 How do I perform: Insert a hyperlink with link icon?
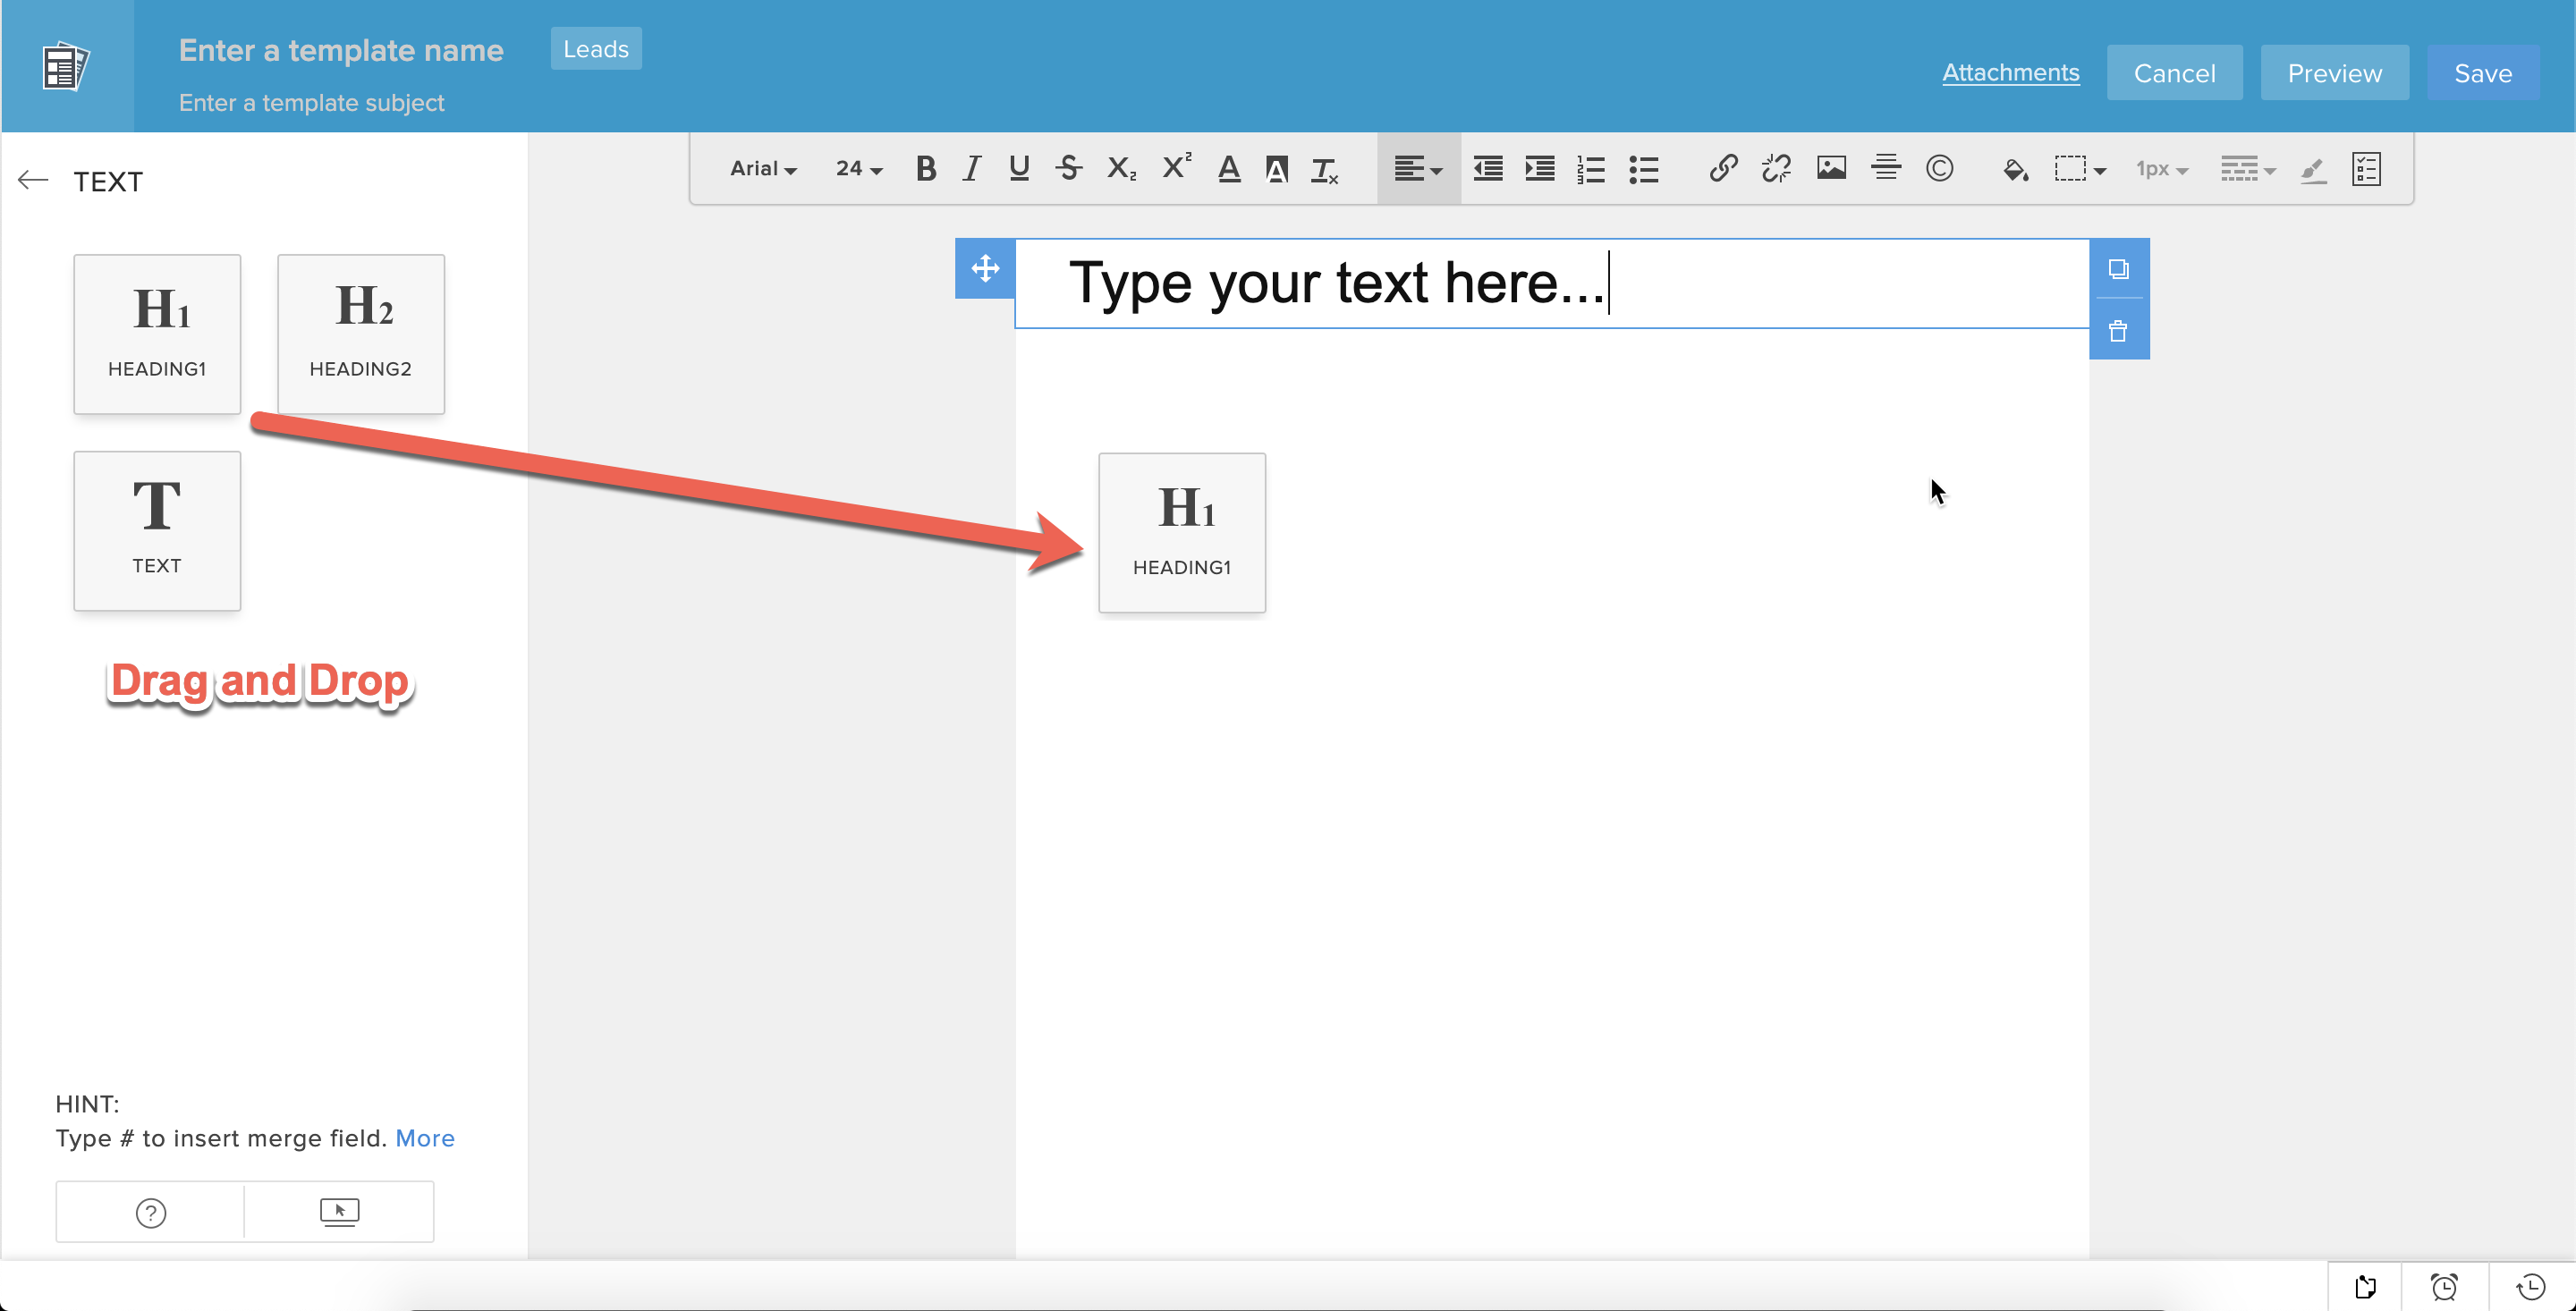click(1723, 169)
